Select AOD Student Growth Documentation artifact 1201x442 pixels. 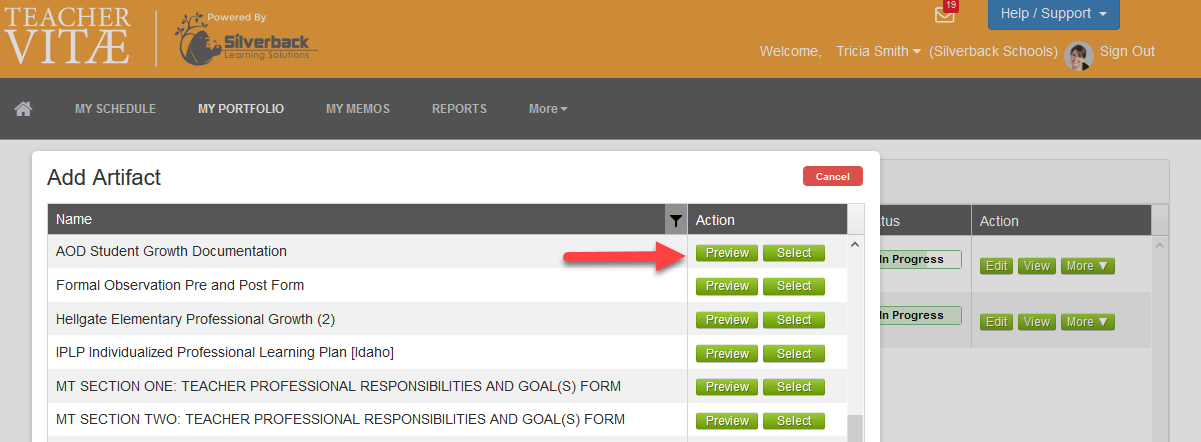tap(794, 253)
